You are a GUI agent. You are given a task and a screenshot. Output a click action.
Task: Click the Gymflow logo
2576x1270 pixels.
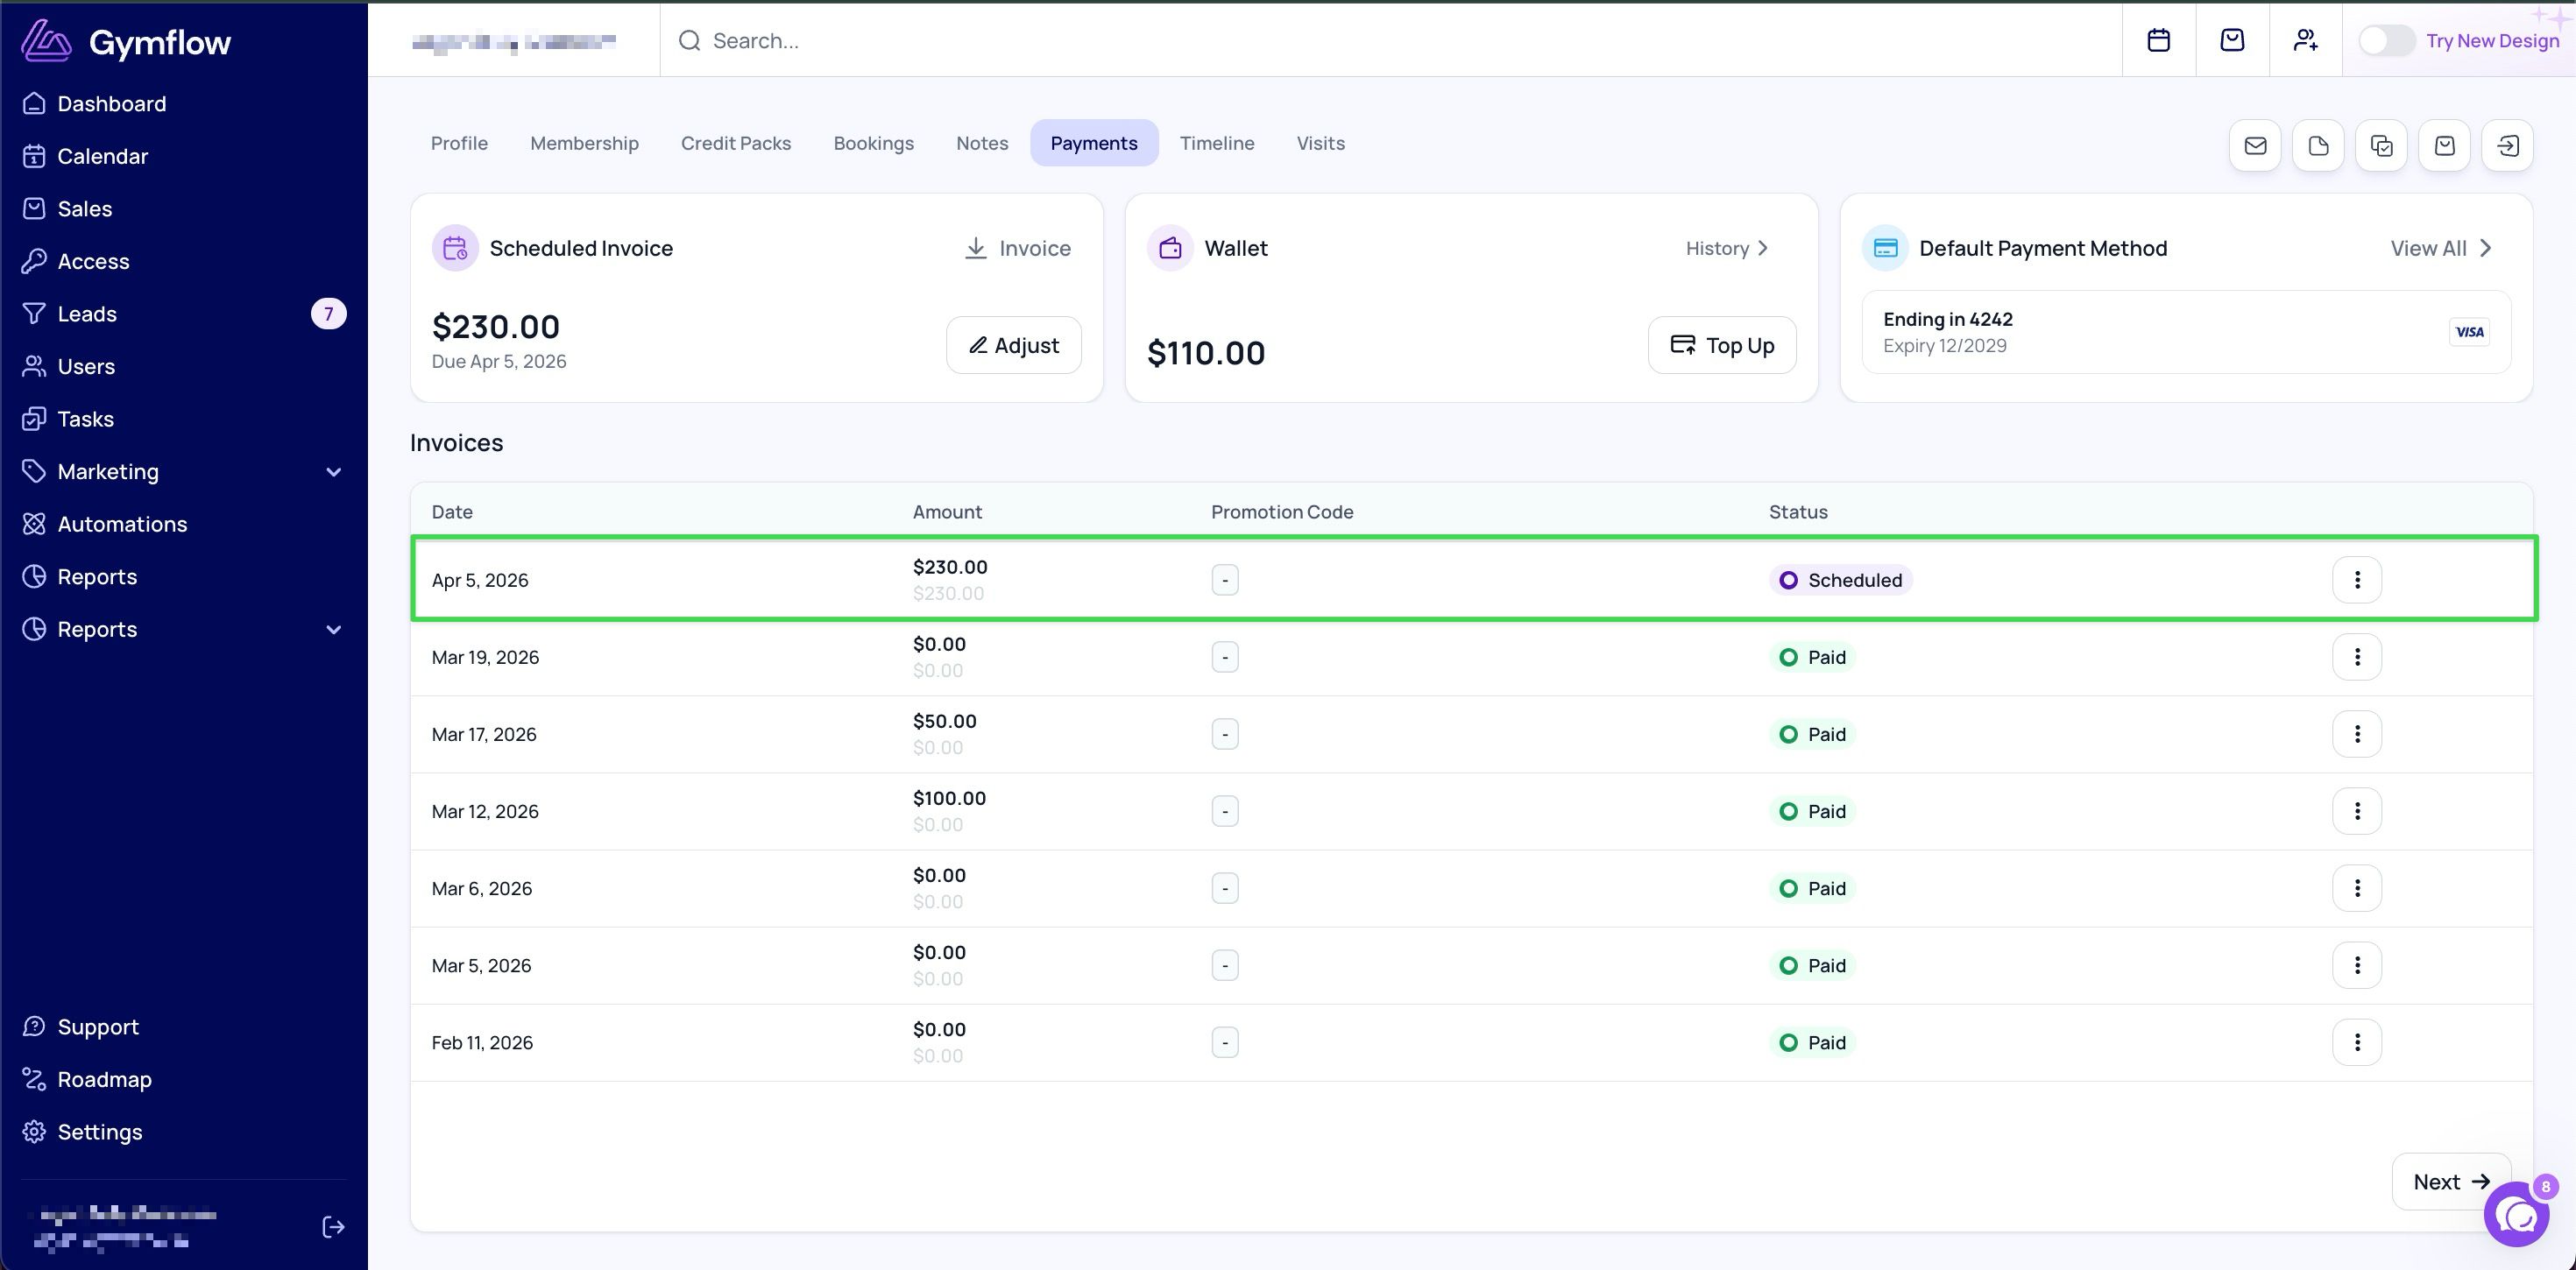126,41
